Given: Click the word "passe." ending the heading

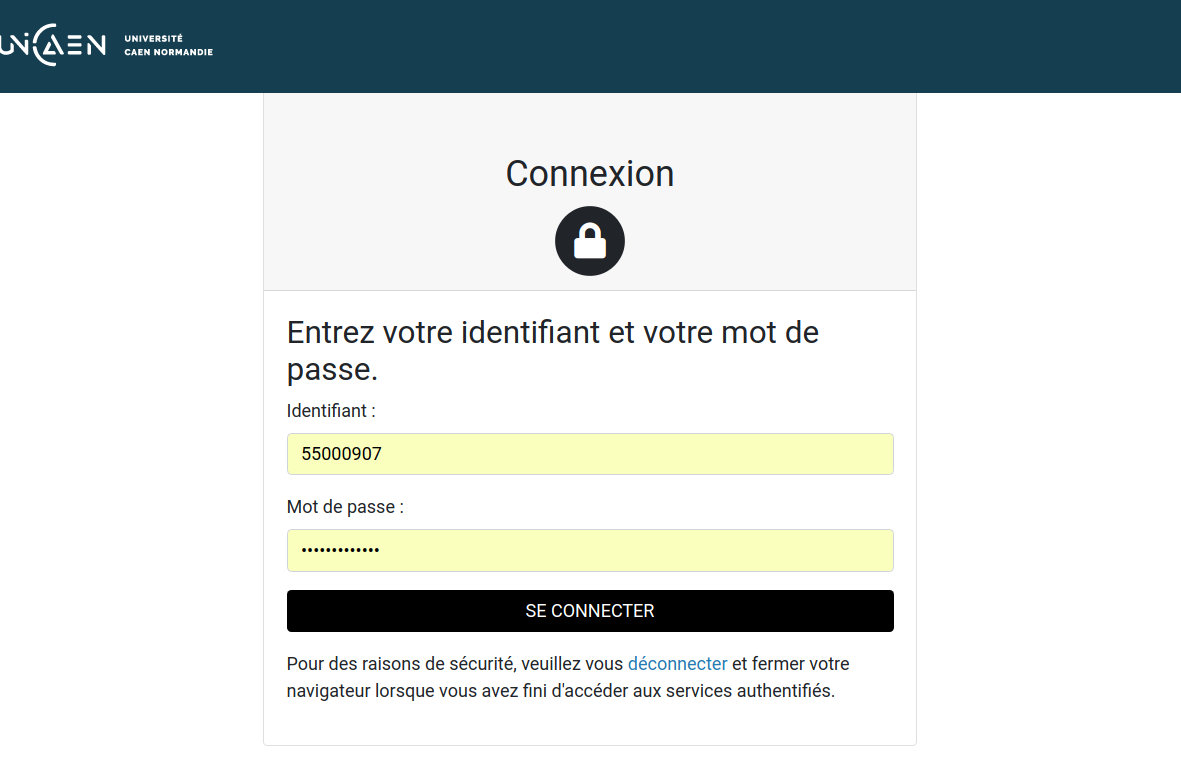Looking at the screenshot, I should click(332, 370).
